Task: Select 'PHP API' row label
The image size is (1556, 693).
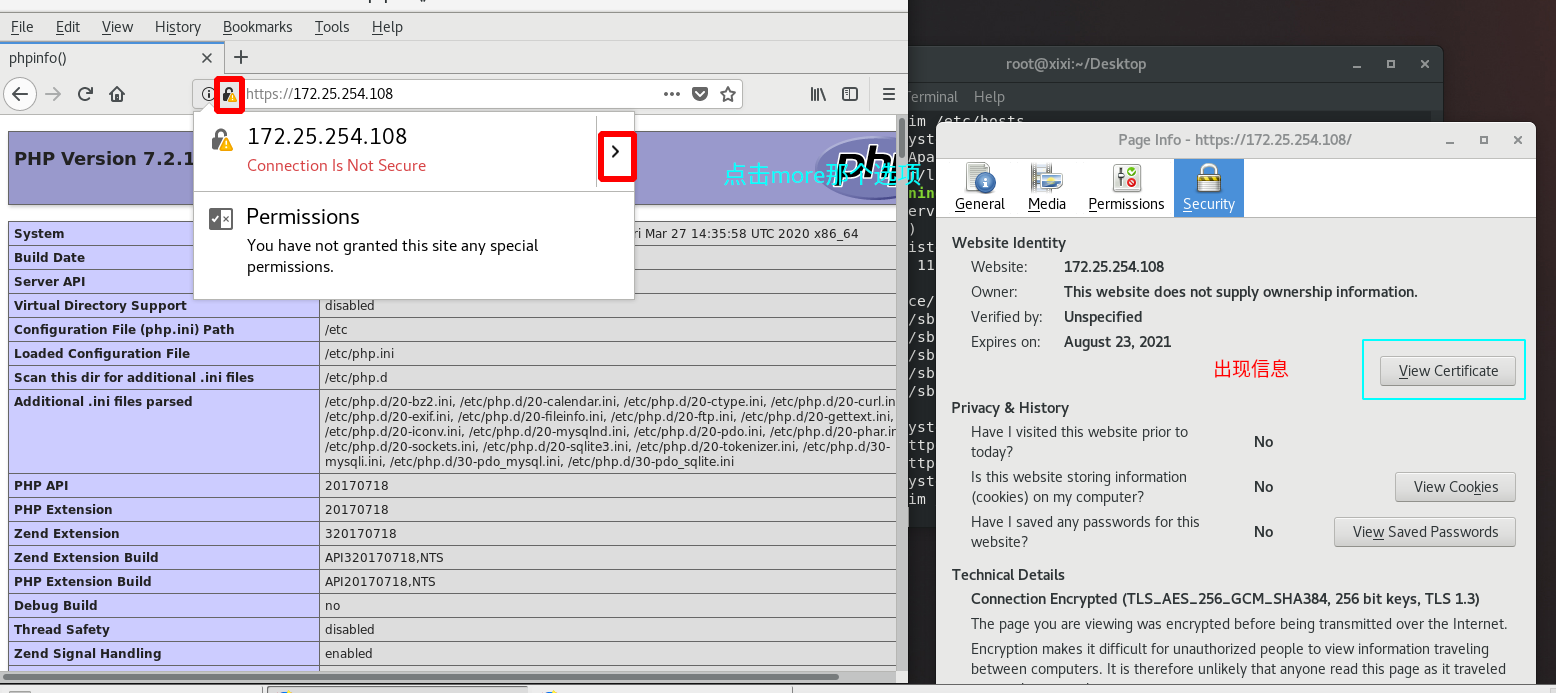Action: 42,485
